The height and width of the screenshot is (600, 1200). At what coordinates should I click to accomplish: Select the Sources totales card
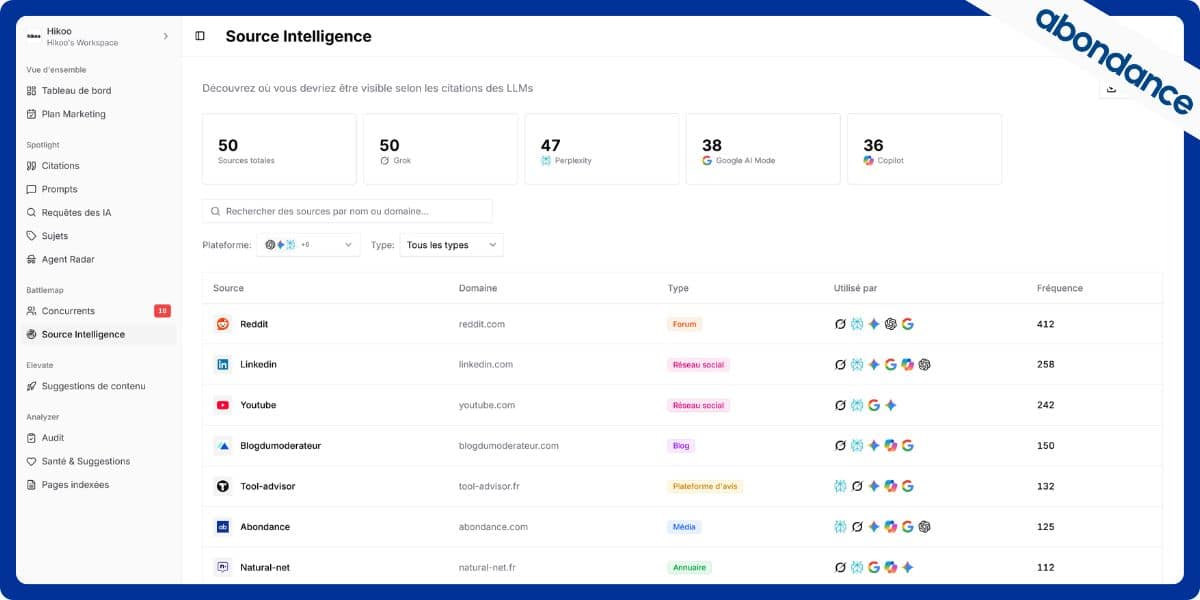279,149
